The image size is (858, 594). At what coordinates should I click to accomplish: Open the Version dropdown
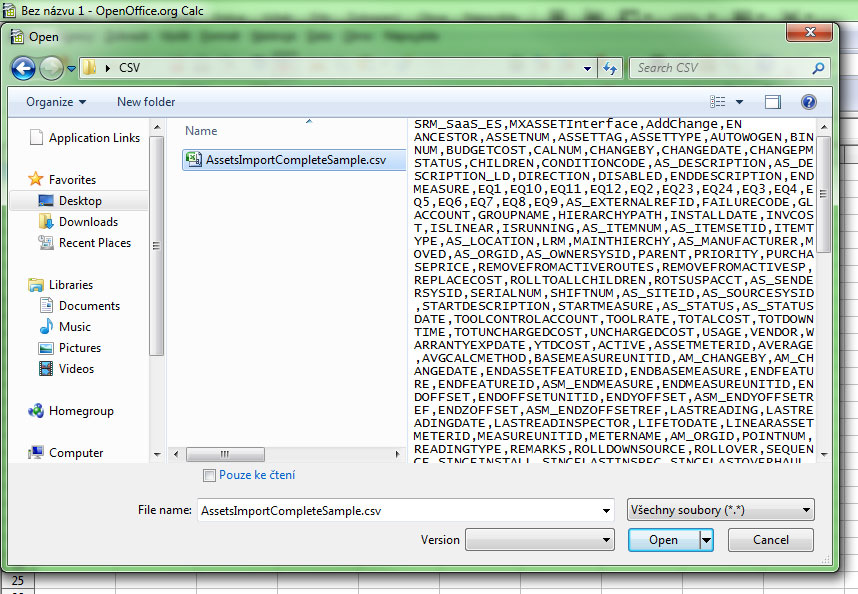coord(540,540)
